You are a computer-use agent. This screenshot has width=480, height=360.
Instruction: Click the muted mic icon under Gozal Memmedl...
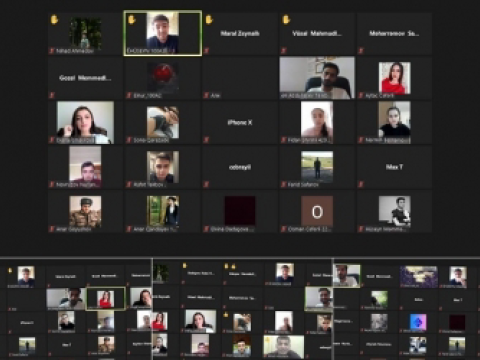point(52,95)
